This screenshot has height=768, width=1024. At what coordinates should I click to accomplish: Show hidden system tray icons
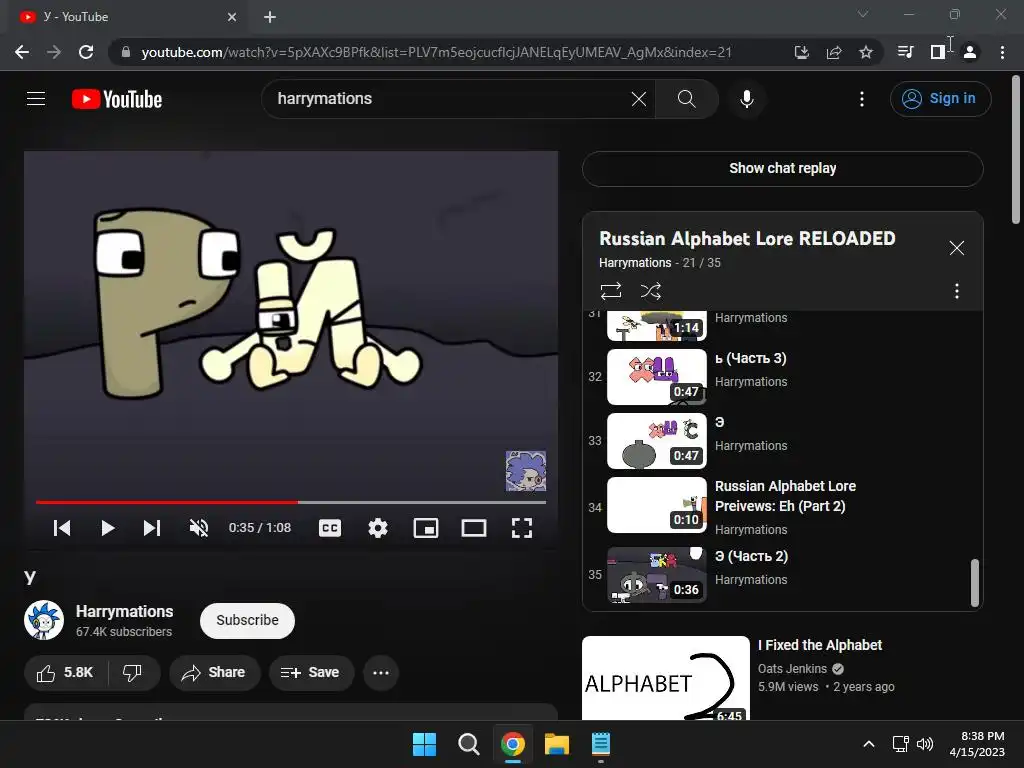coord(869,744)
